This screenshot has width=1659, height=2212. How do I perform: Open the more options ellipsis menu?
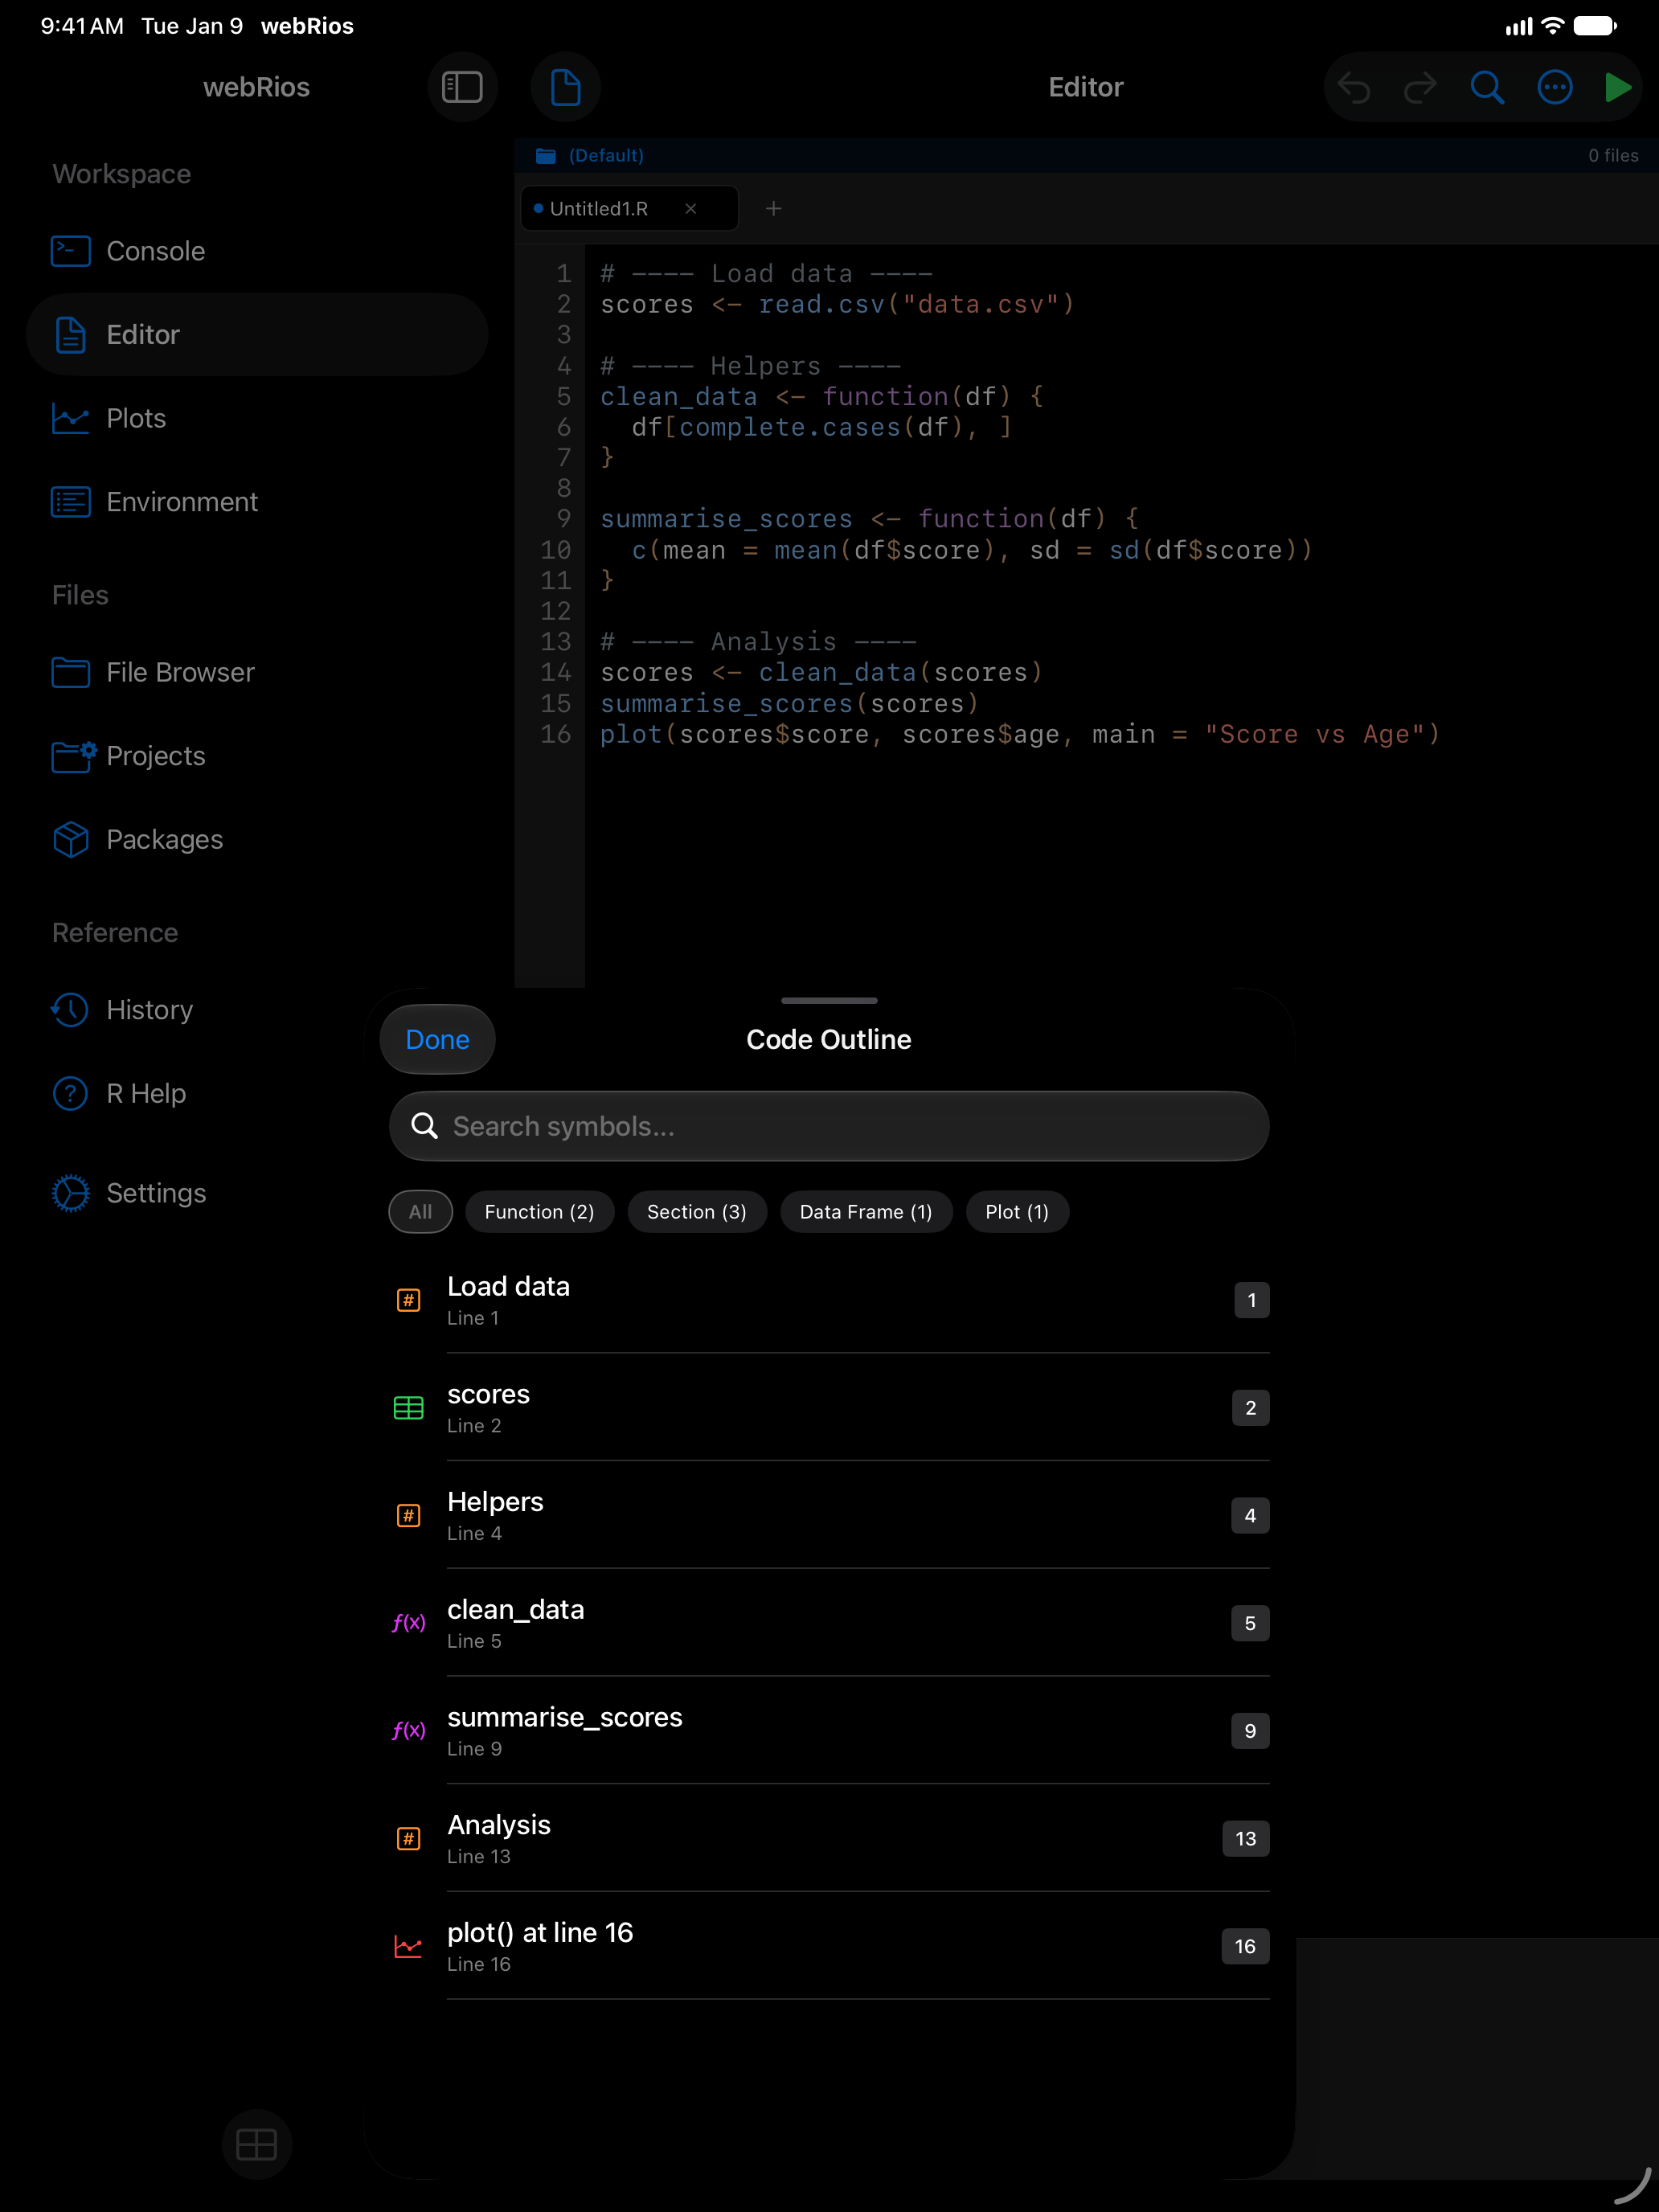point(1554,88)
